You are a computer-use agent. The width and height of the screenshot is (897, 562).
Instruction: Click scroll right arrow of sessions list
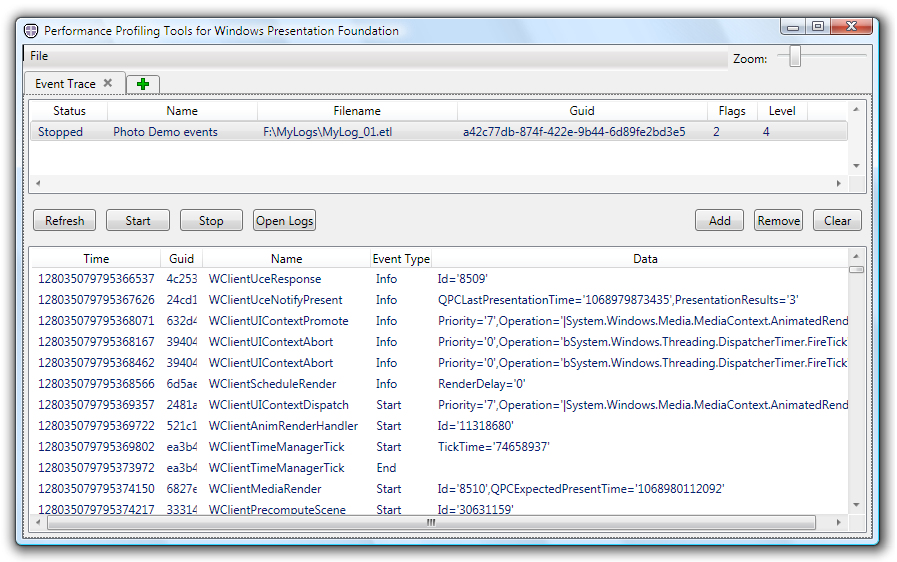click(x=839, y=184)
